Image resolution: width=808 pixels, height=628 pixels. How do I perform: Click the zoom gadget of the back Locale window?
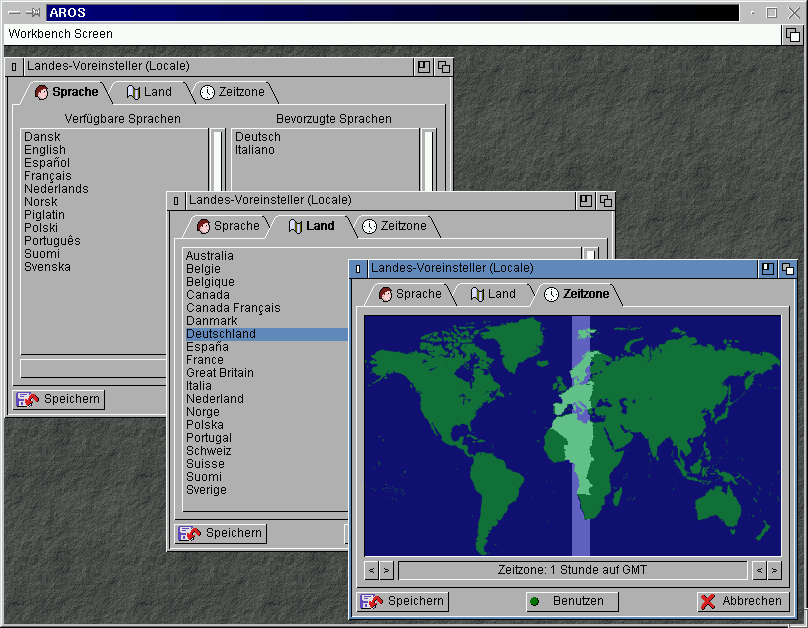point(424,66)
